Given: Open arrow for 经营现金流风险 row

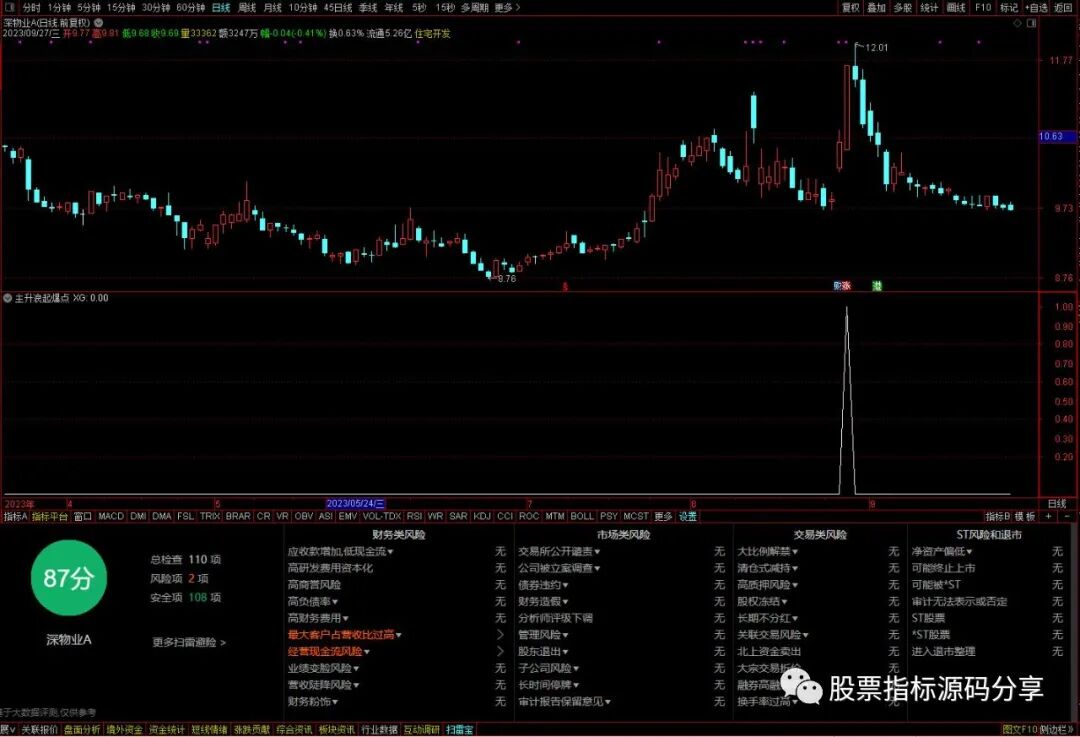Looking at the screenshot, I should (500, 652).
